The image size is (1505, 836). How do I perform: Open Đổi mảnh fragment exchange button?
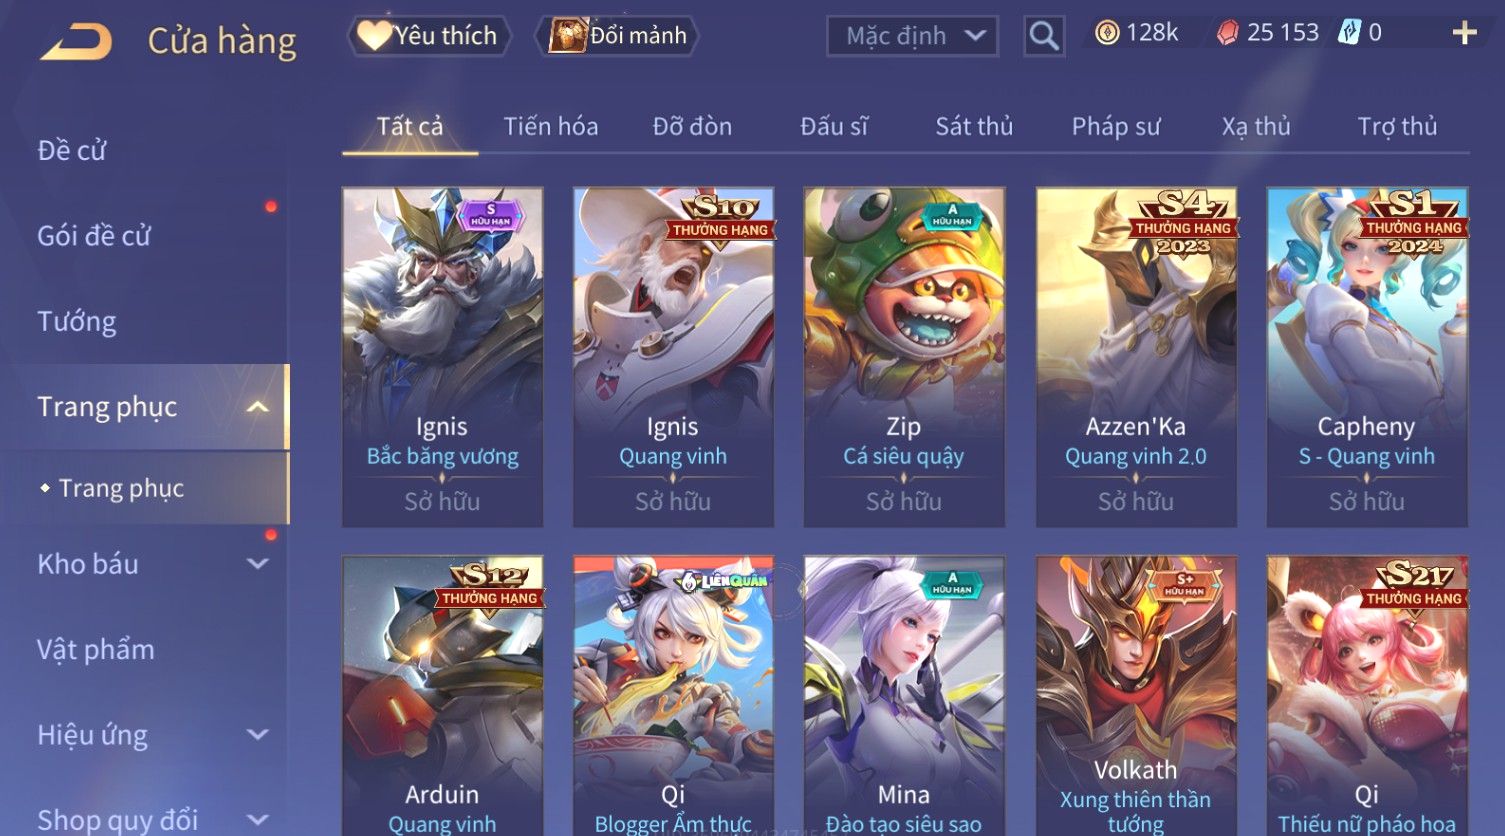point(617,36)
